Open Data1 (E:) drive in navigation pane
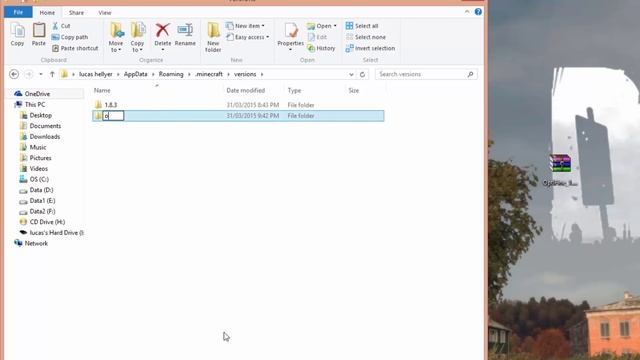The image size is (640, 360). (x=42, y=200)
